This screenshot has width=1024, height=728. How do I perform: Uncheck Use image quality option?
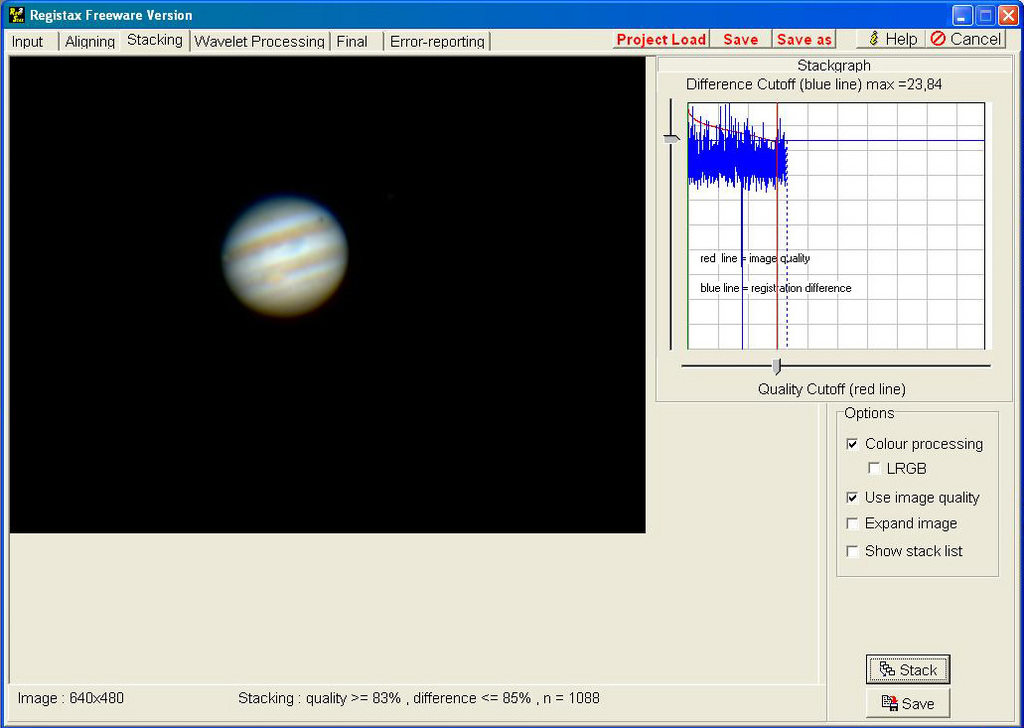coord(852,498)
